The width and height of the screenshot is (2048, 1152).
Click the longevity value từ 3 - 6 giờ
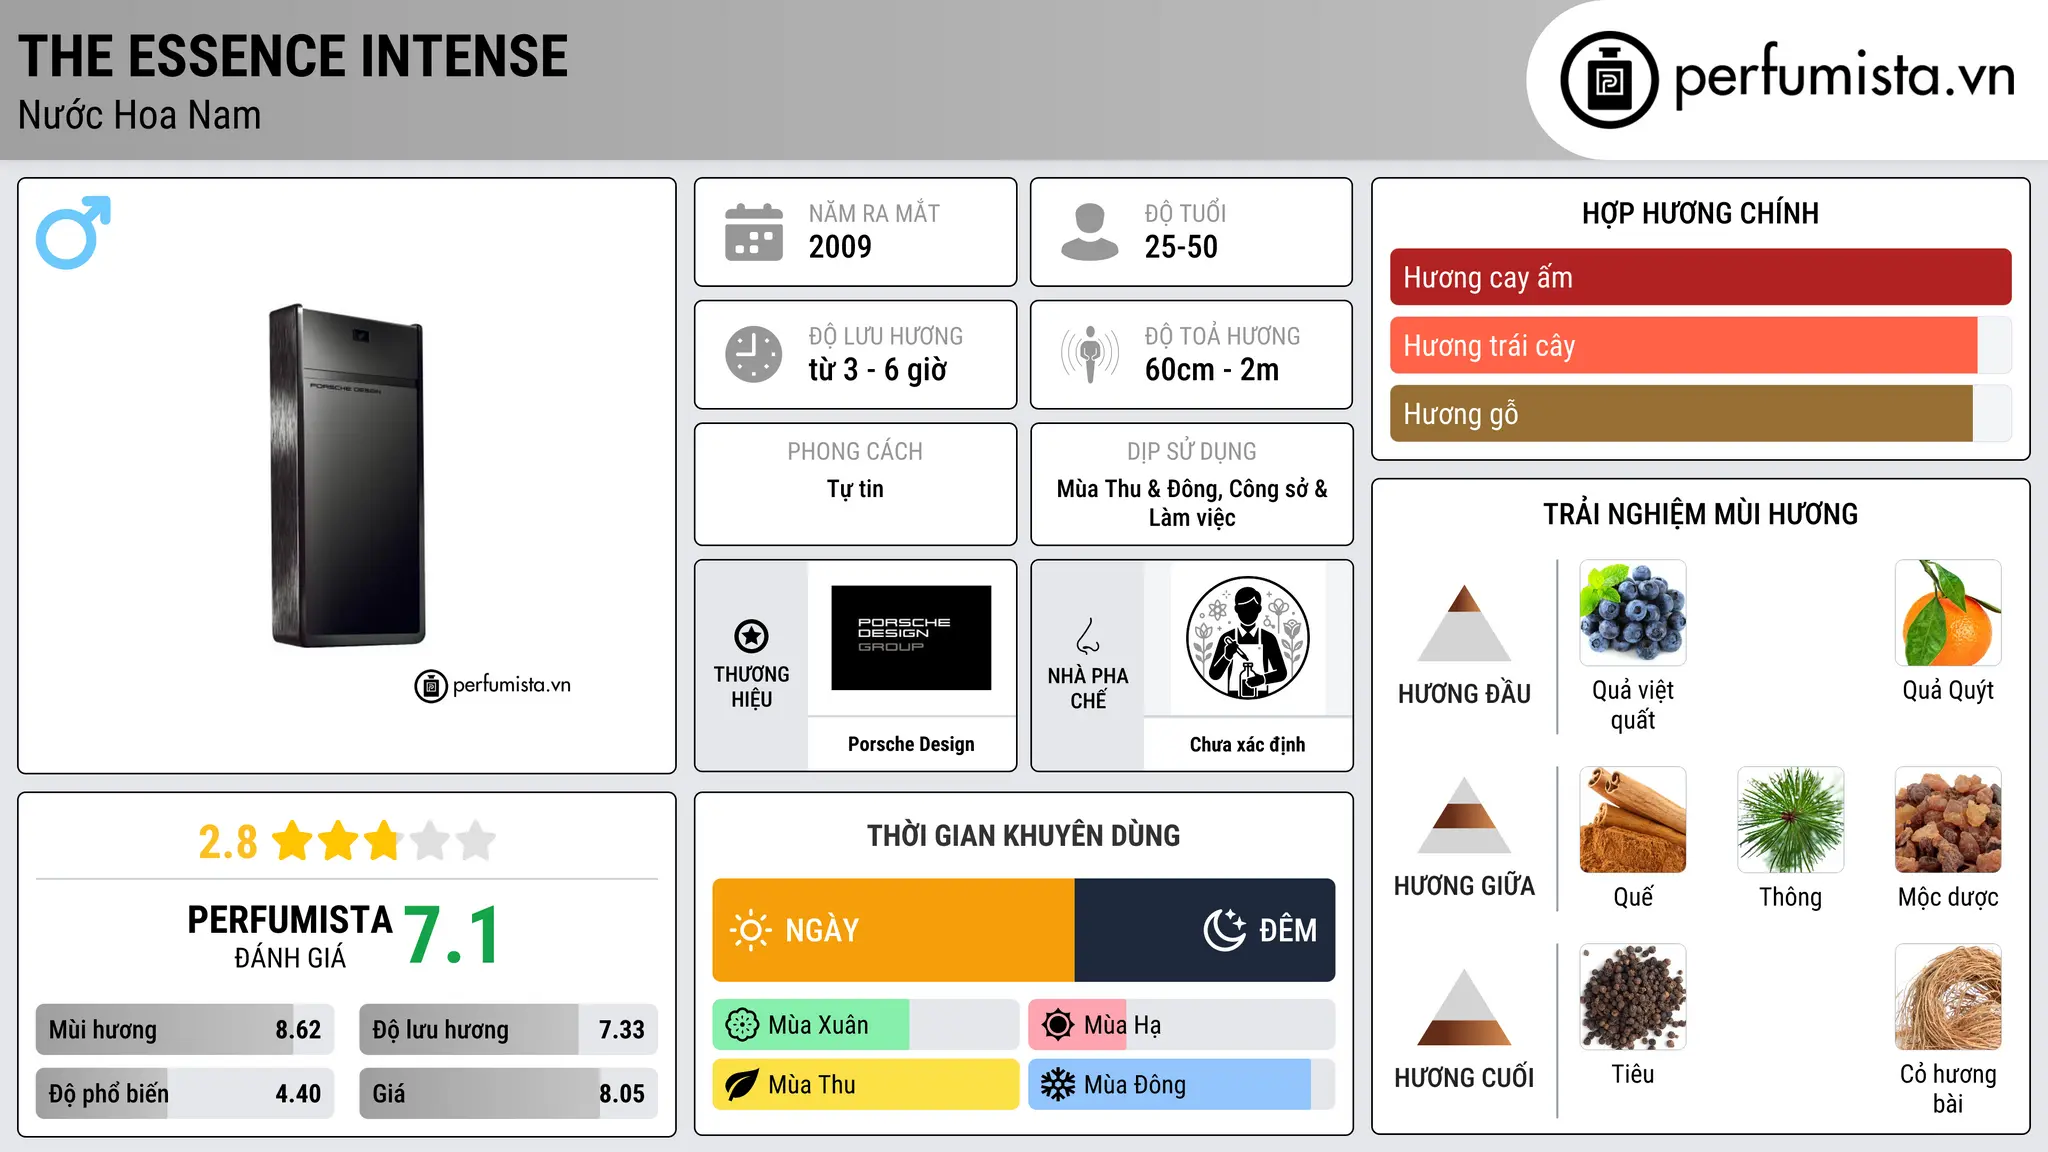pos(878,370)
